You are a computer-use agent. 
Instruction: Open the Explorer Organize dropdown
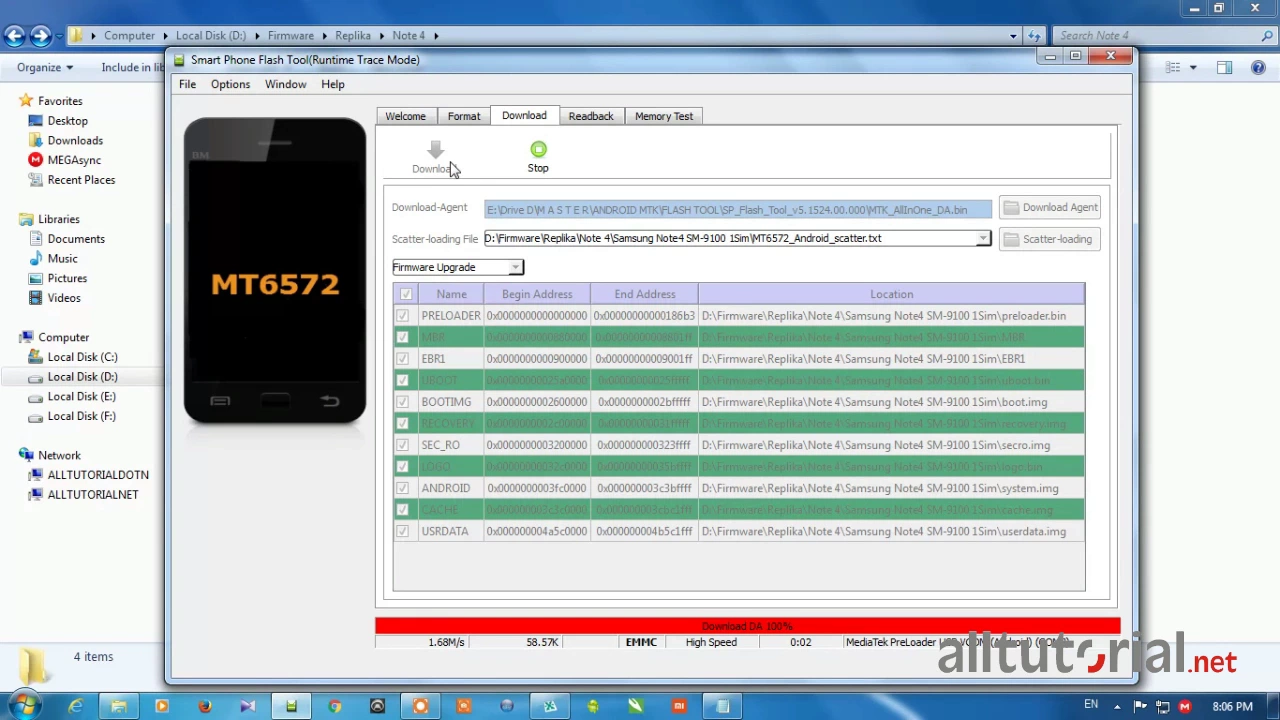coord(45,67)
